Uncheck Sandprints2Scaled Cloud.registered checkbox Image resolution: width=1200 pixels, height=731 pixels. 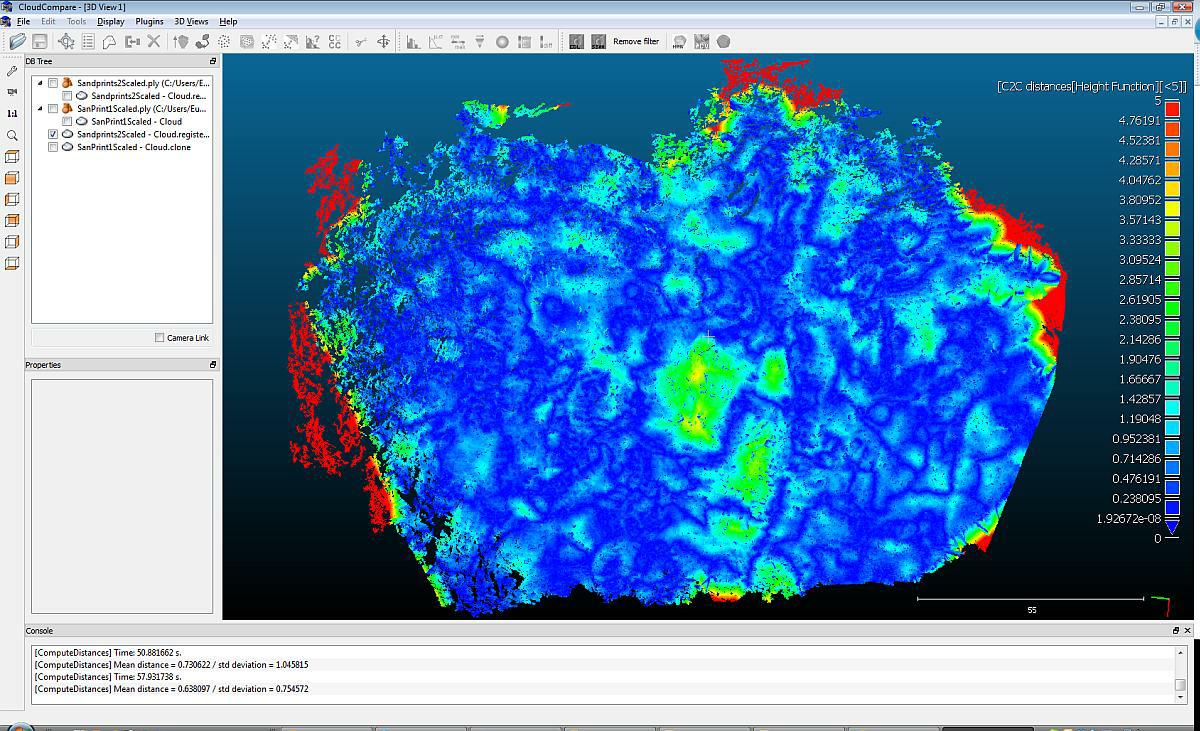click(53, 134)
